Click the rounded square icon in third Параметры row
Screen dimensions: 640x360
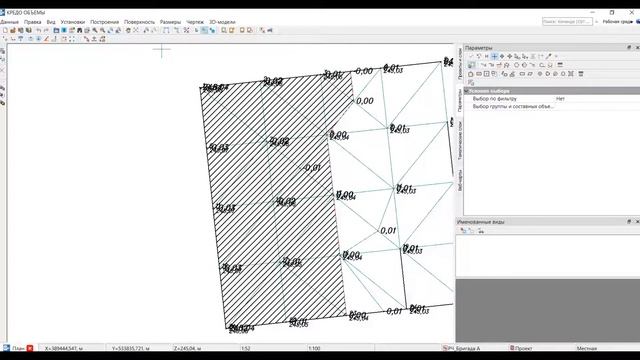(470, 74)
